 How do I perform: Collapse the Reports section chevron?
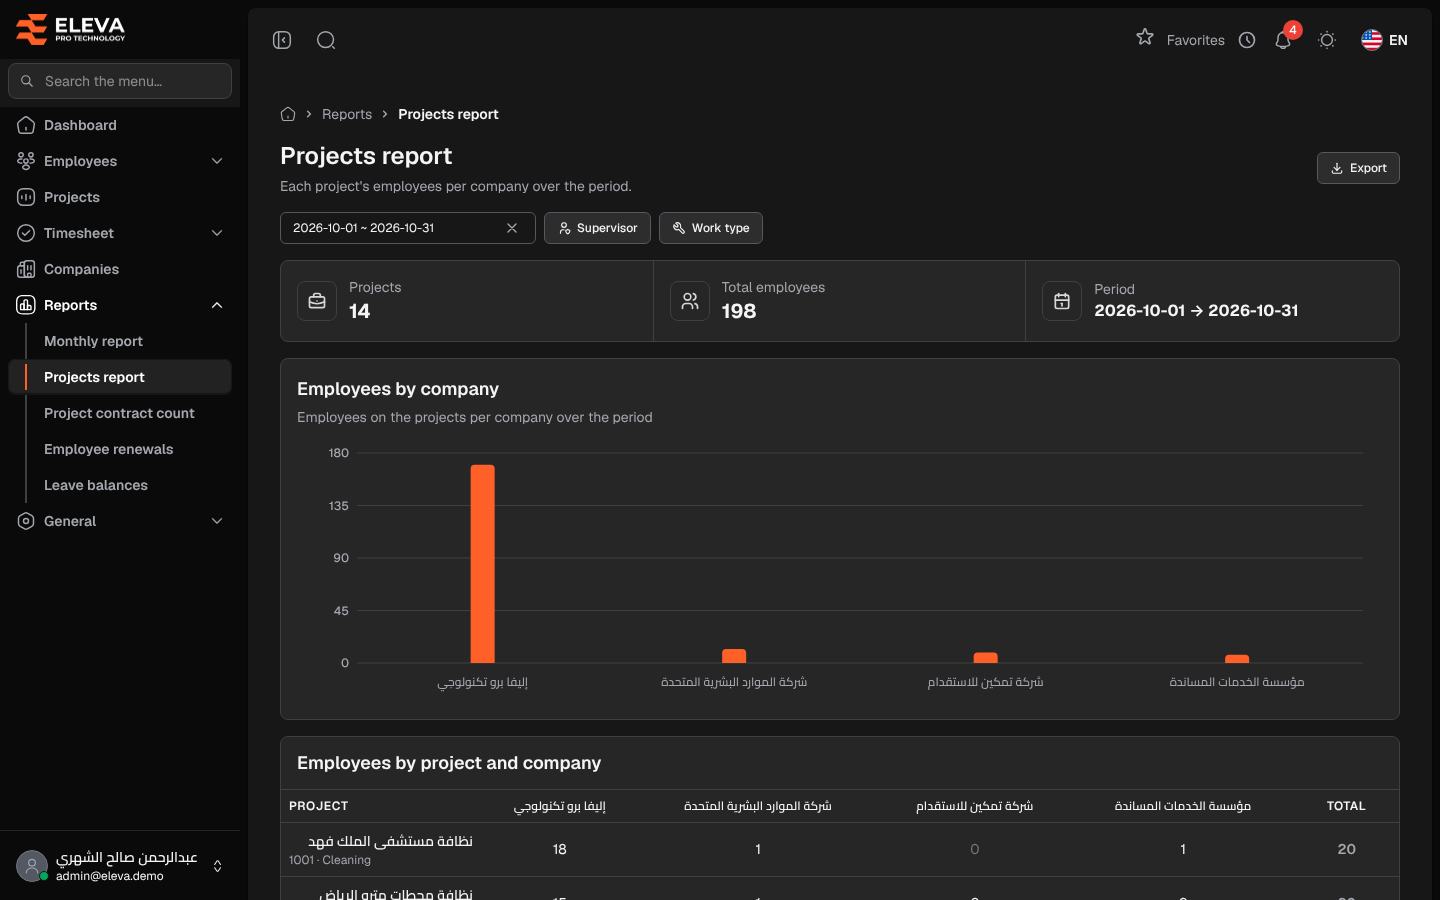[217, 305]
